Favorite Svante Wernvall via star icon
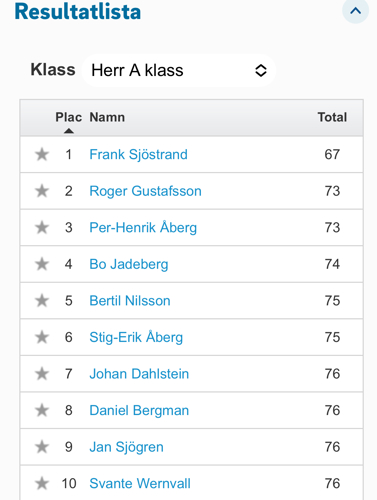The image size is (377, 500). (x=42, y=483)
